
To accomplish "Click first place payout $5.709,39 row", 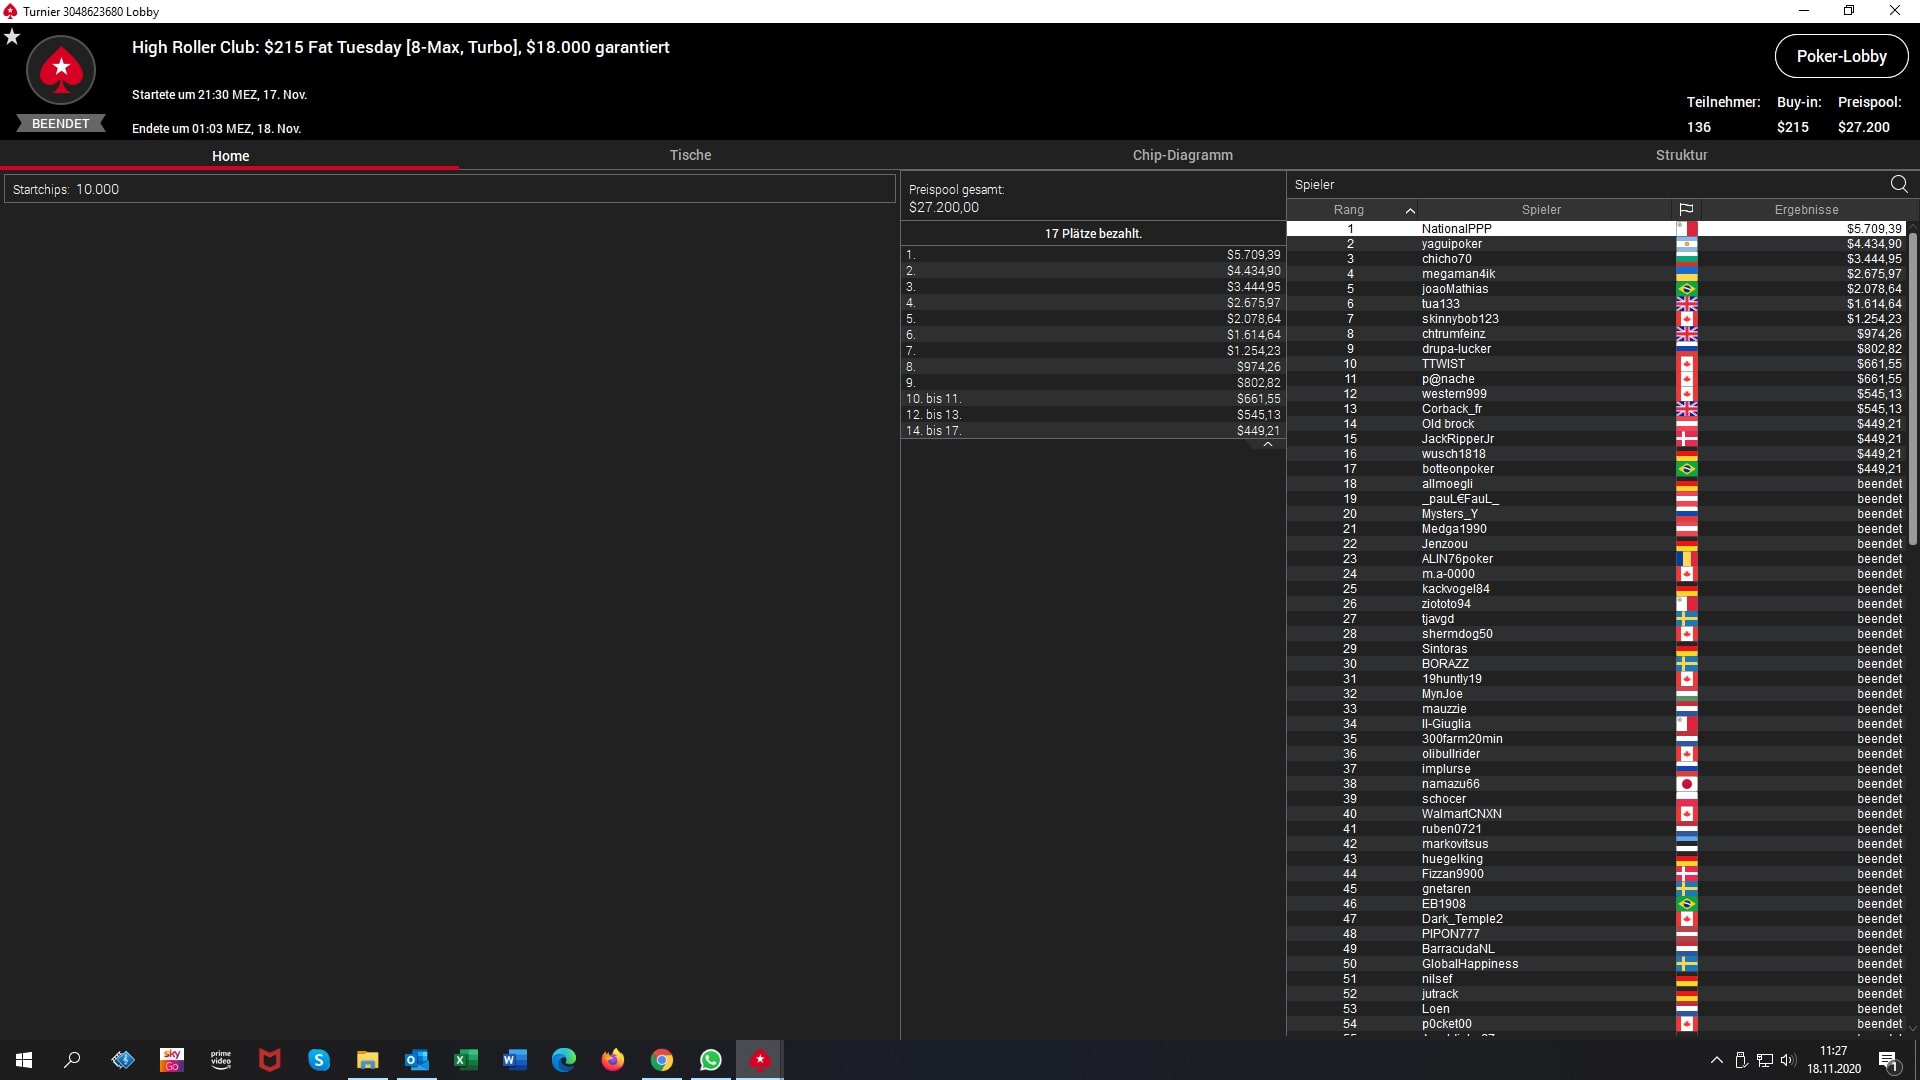I will click(x=1093, y=255).
